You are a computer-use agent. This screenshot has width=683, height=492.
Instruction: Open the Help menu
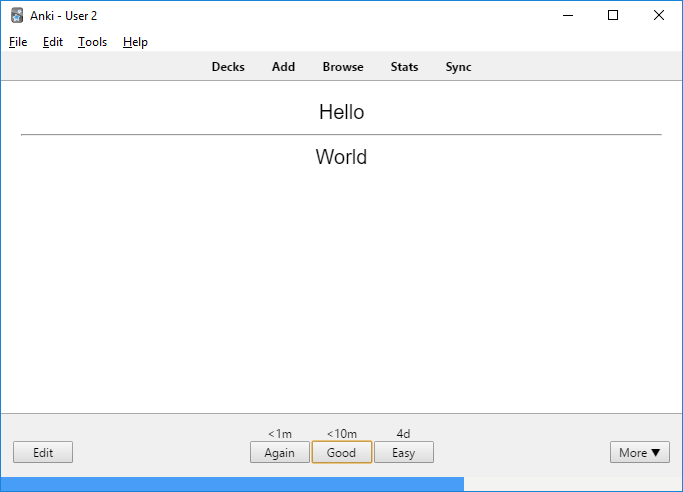(135, 42)
